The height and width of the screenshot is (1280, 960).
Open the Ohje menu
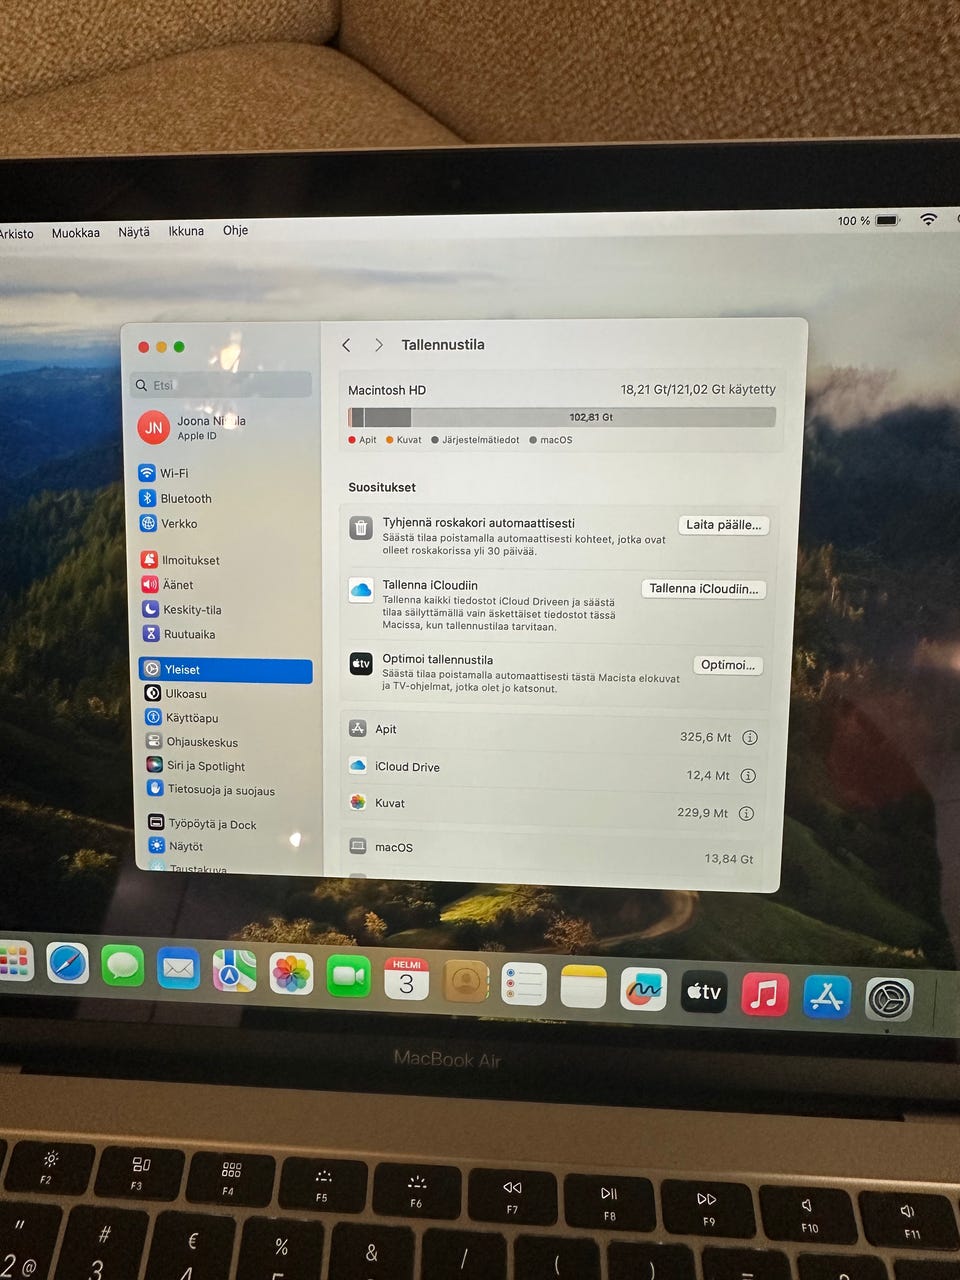click(x=235, y=230)
